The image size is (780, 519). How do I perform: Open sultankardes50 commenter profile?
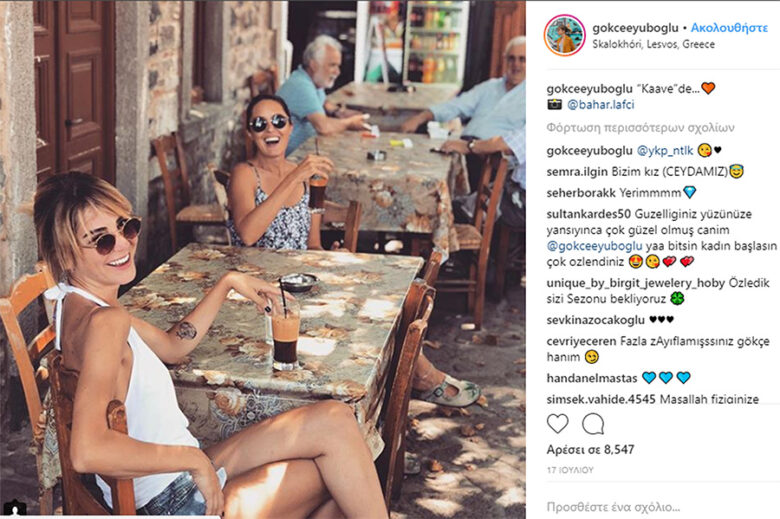click(588, 214)
